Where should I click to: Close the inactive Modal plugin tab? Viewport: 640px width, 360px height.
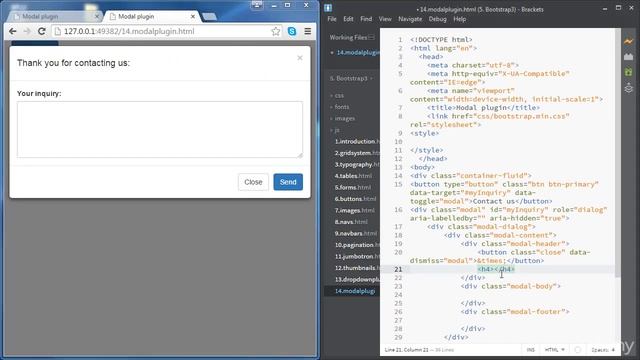pos(97,16)
